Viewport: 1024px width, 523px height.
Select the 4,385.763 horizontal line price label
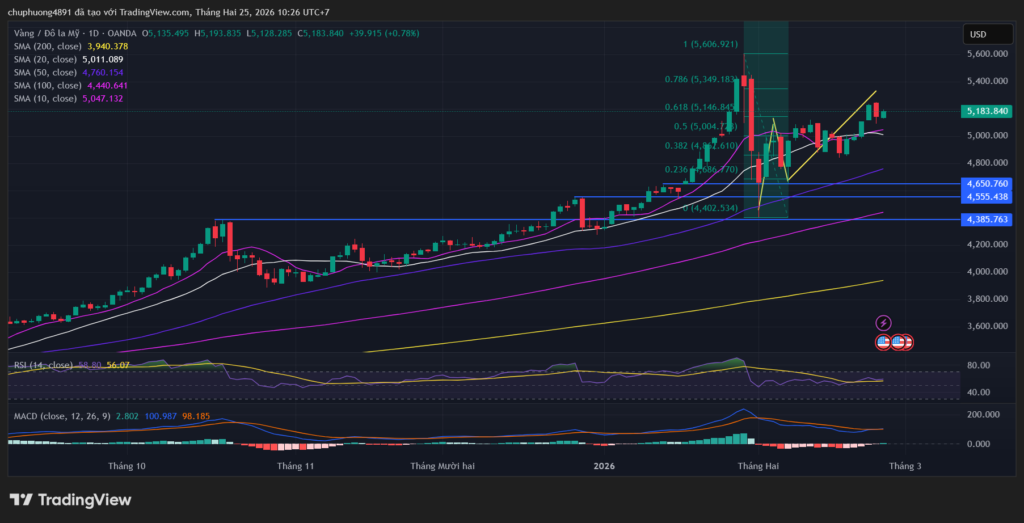[987, 219]
